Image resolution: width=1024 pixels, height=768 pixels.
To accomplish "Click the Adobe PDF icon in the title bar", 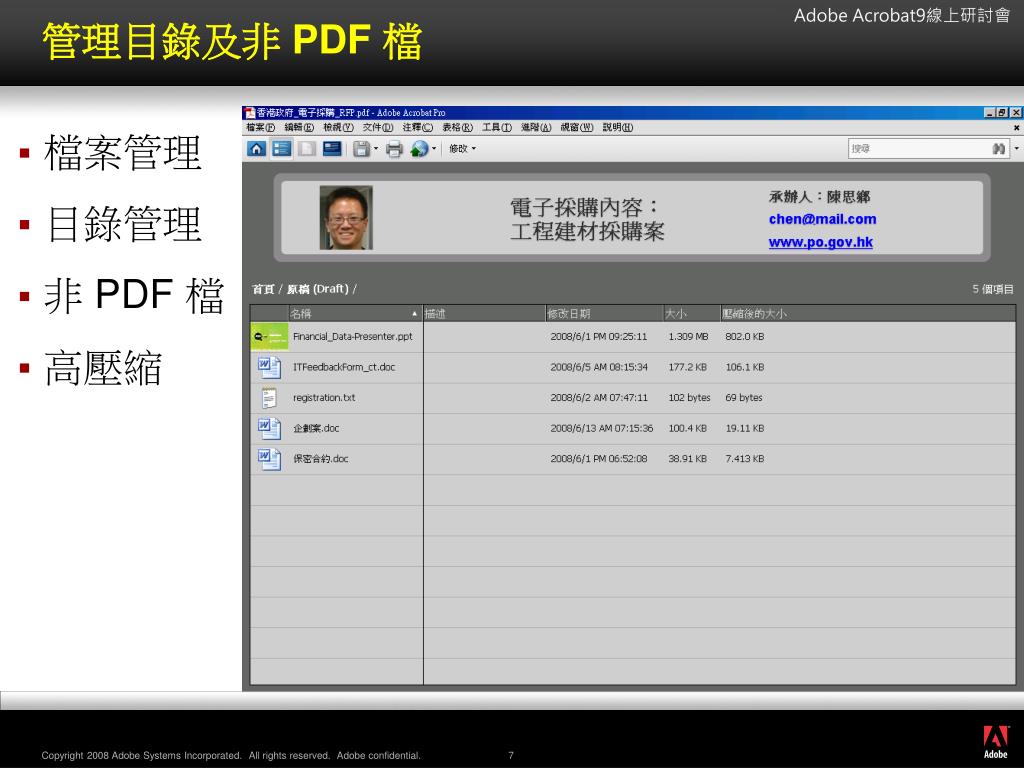I will tap(249, 113).
